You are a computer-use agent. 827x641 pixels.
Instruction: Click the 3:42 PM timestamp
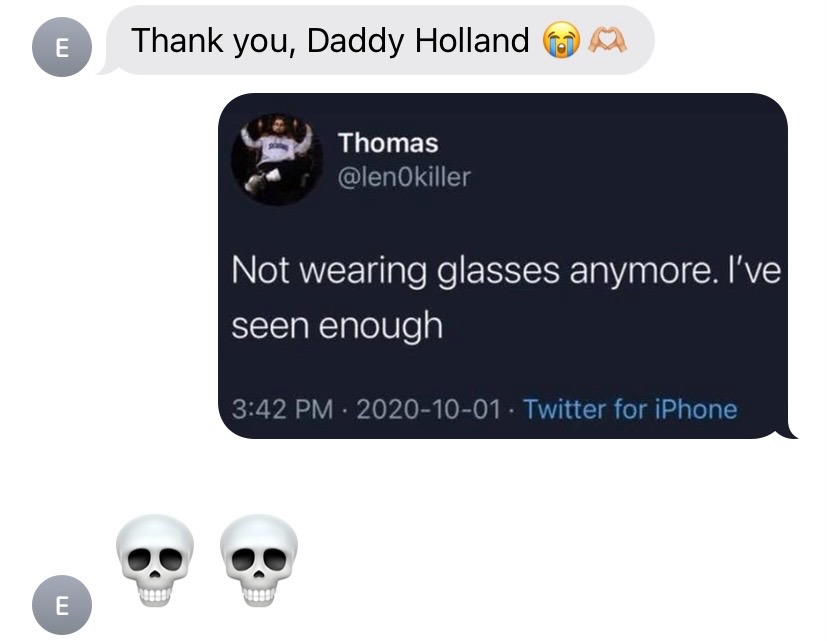[x=282, y=409]
